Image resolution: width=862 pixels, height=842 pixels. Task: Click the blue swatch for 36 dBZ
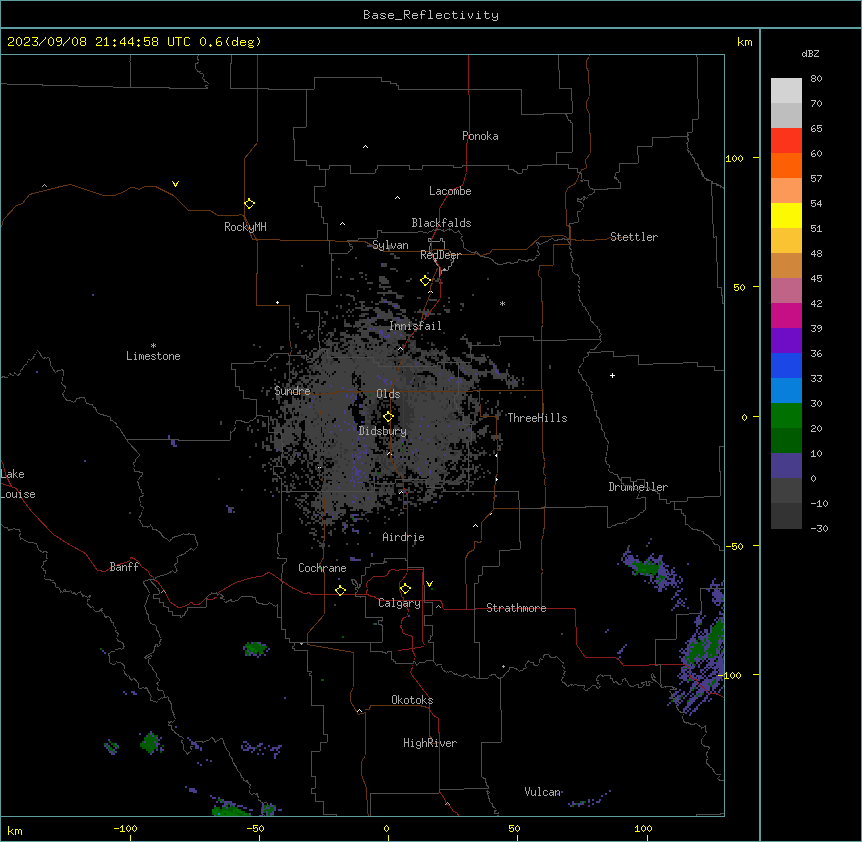coord(786,365)
